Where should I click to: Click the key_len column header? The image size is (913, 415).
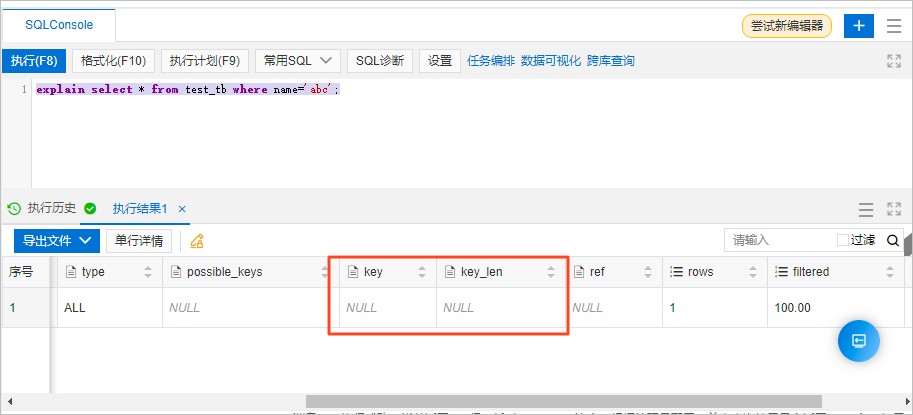click(x=501, y=272)
